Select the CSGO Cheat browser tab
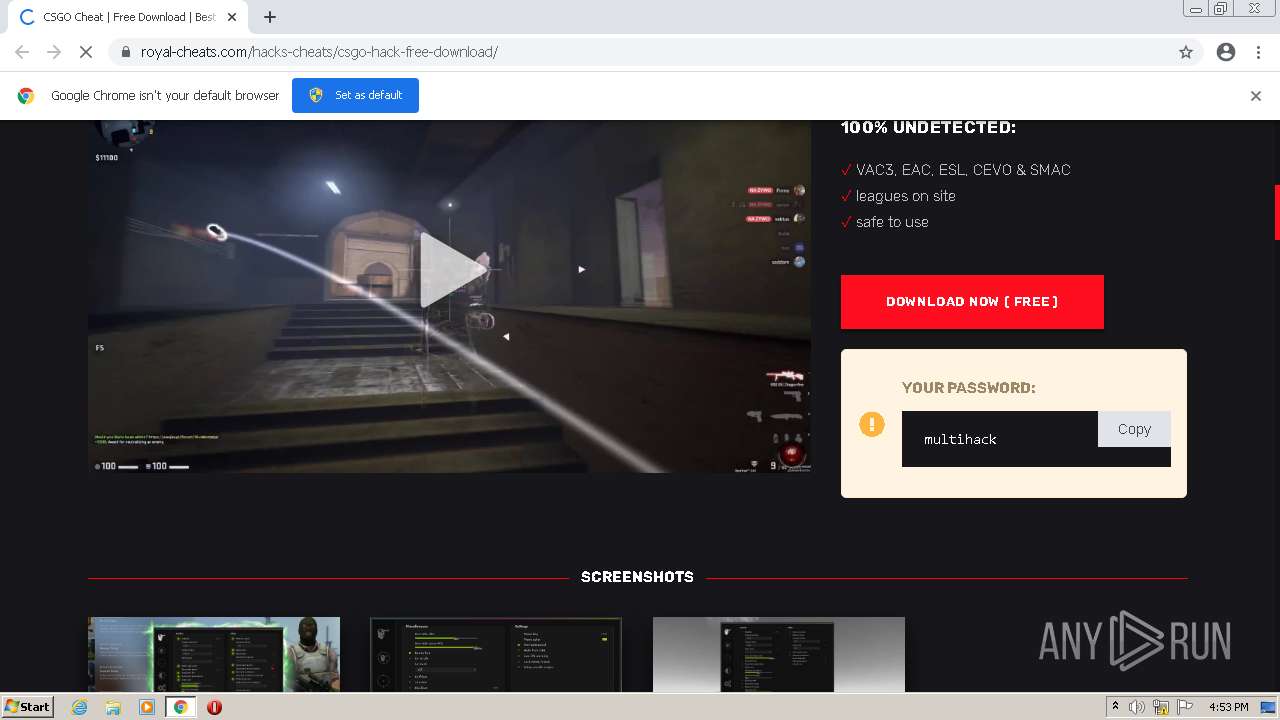The image size is (1280, 720). point(128,17)
